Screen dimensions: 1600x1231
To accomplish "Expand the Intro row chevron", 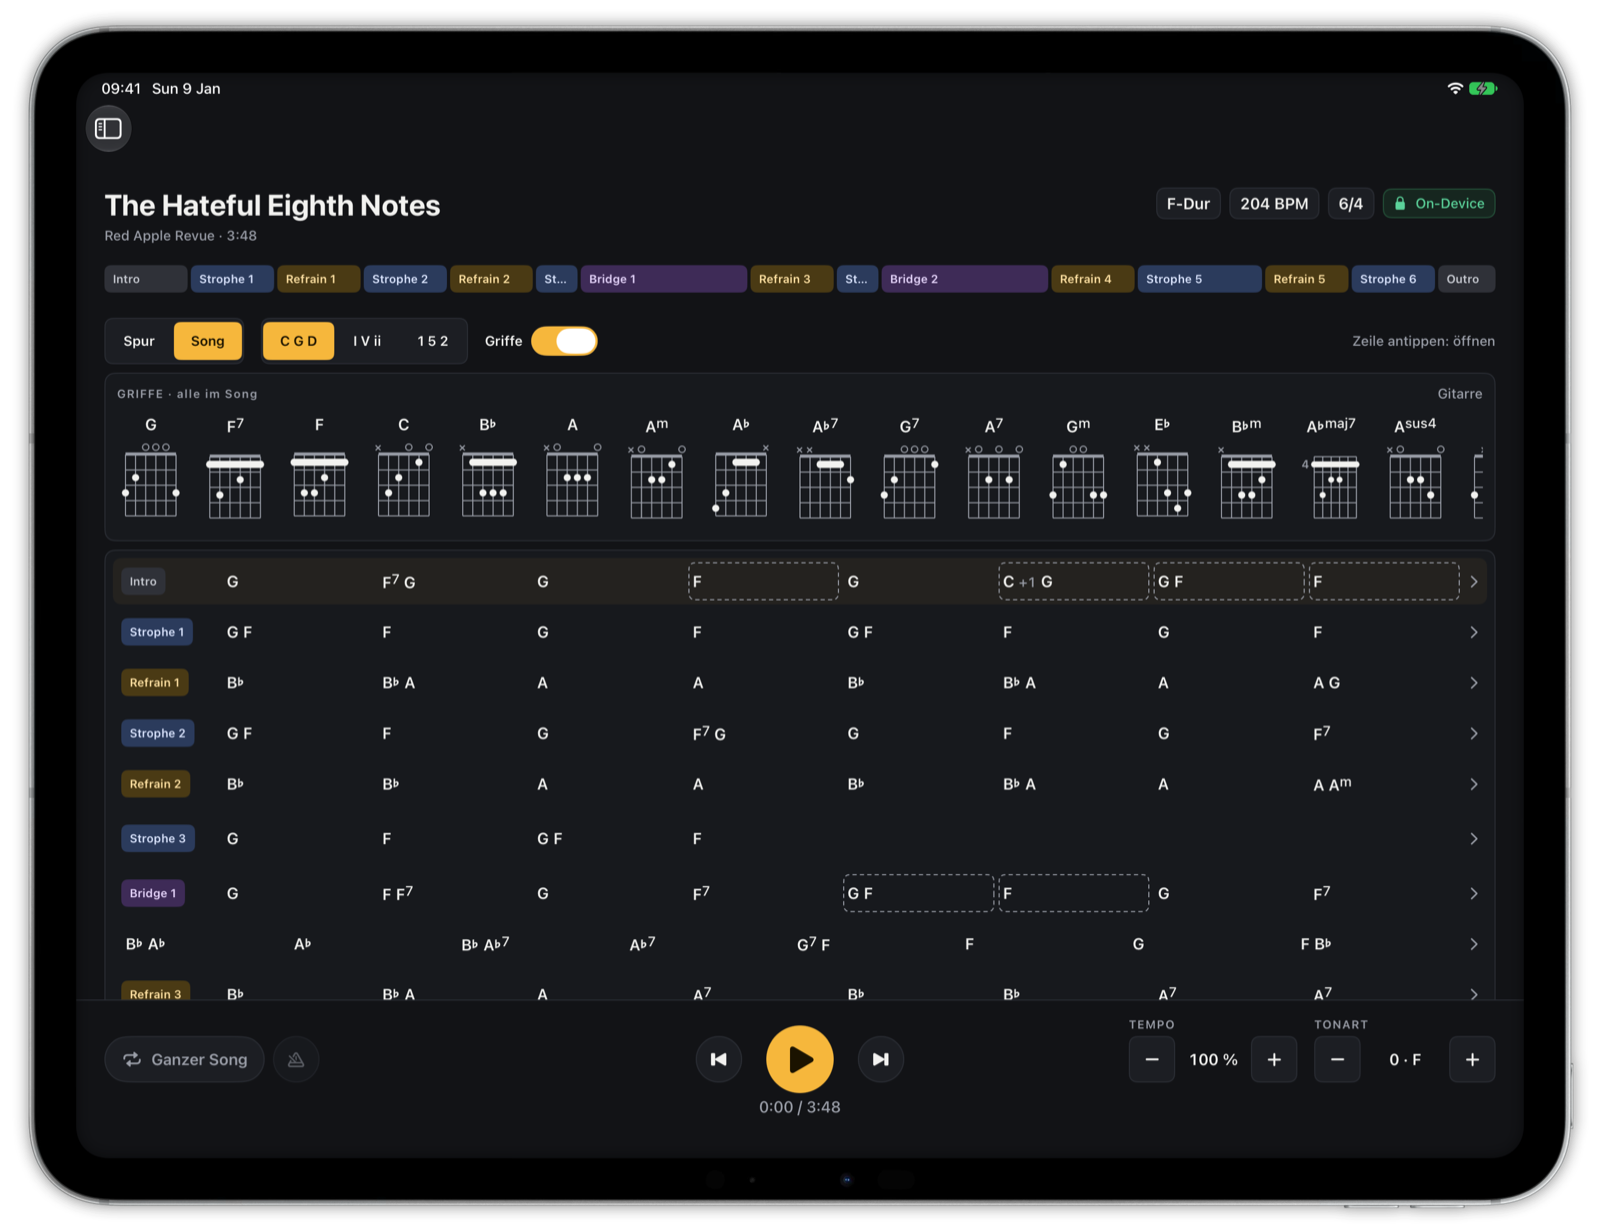I will (1473, 581).
